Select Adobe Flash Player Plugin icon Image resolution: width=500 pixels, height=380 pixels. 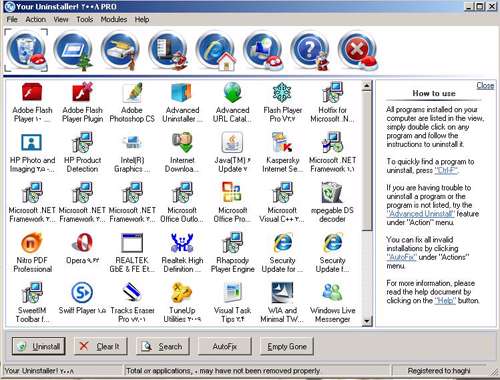[x=82, y=92]
